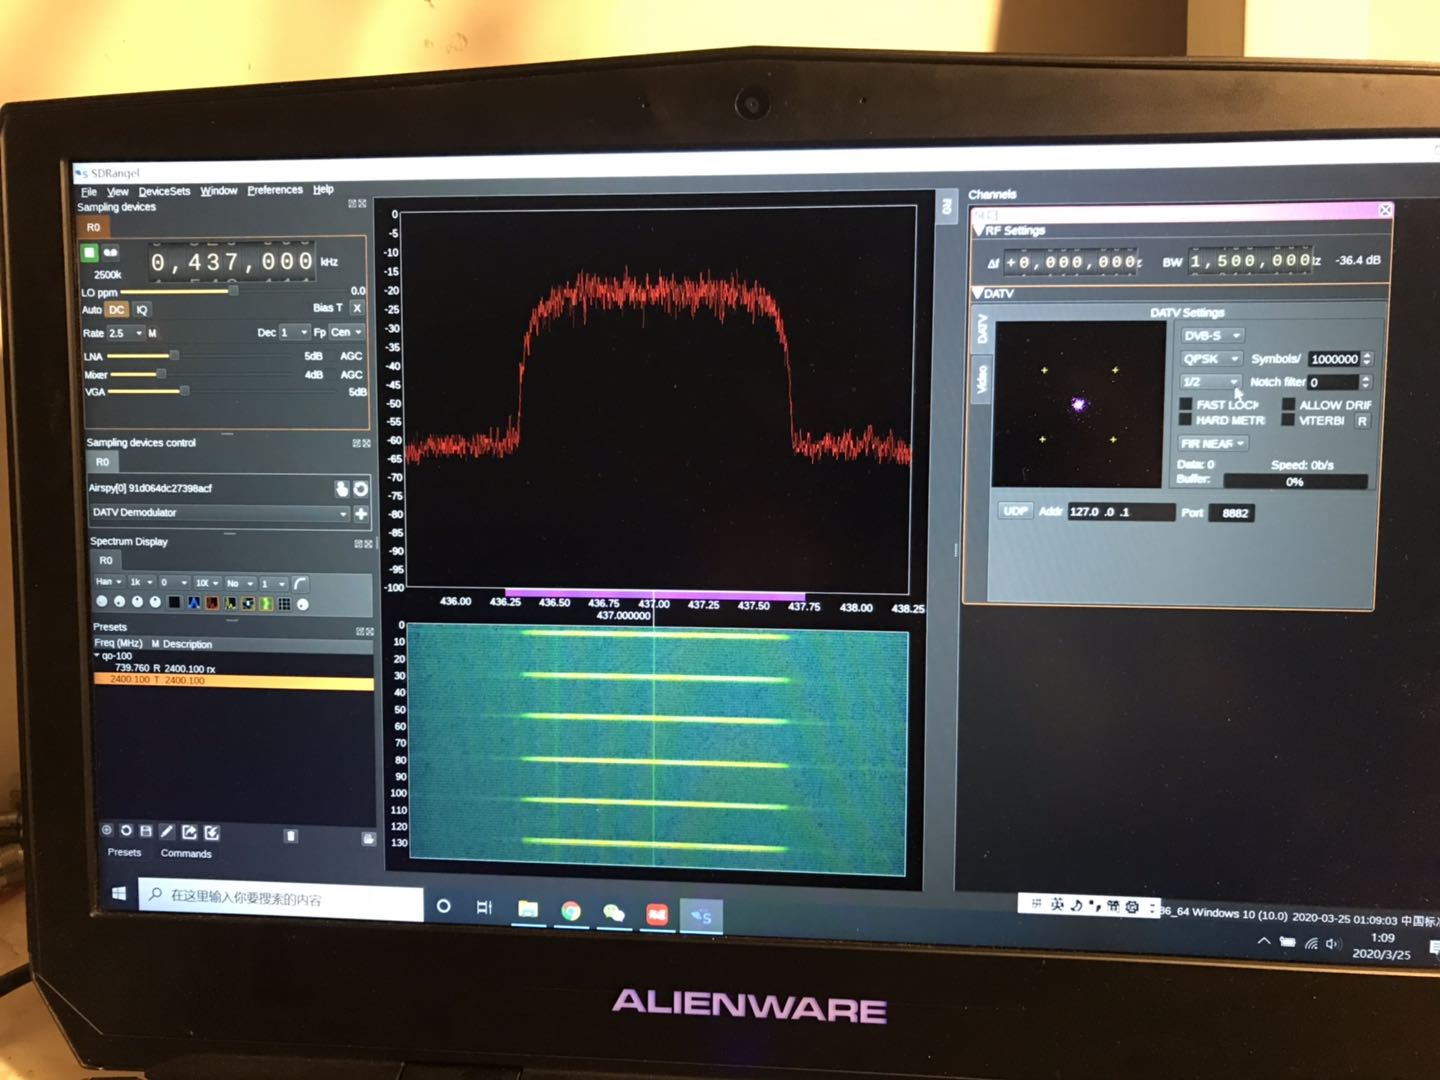The height and width of the screenshot is (1080, 1440).
Task: Enable the HARD METRIC checkbox
Action: point(1185,420)
